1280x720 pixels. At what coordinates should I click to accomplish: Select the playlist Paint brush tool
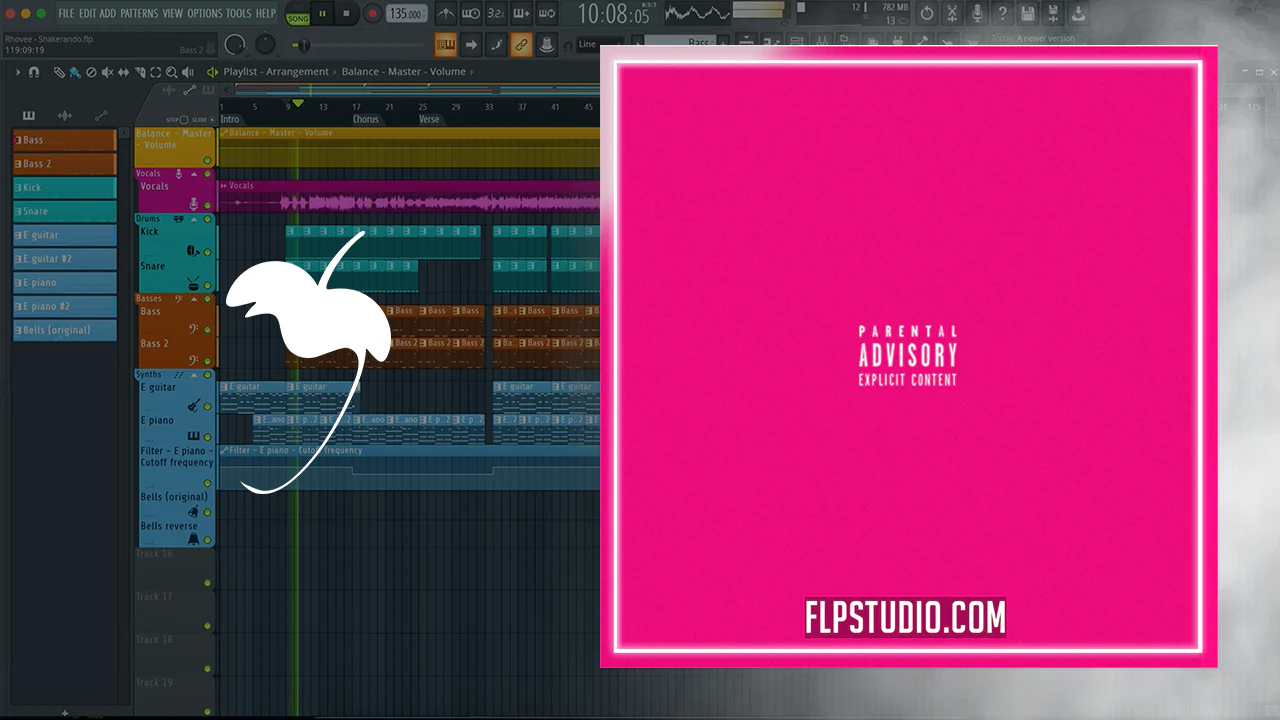pos(75,72)
